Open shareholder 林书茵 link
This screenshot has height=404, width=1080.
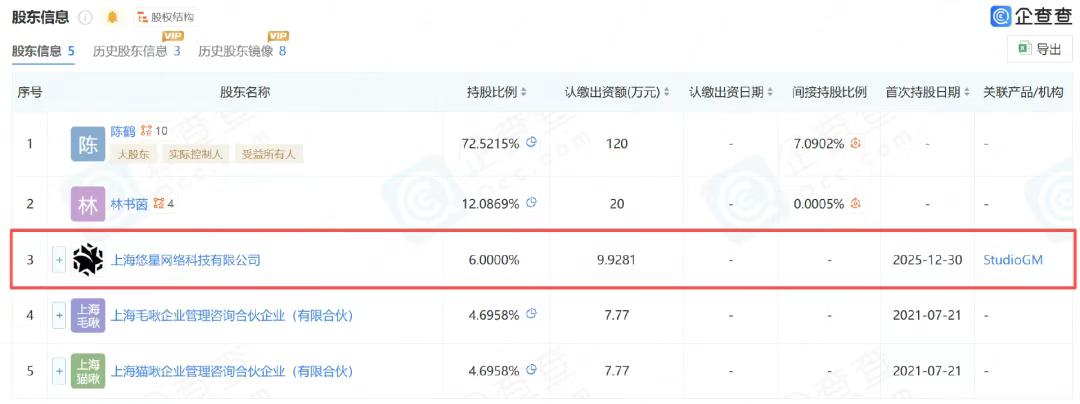pos(129,204)
